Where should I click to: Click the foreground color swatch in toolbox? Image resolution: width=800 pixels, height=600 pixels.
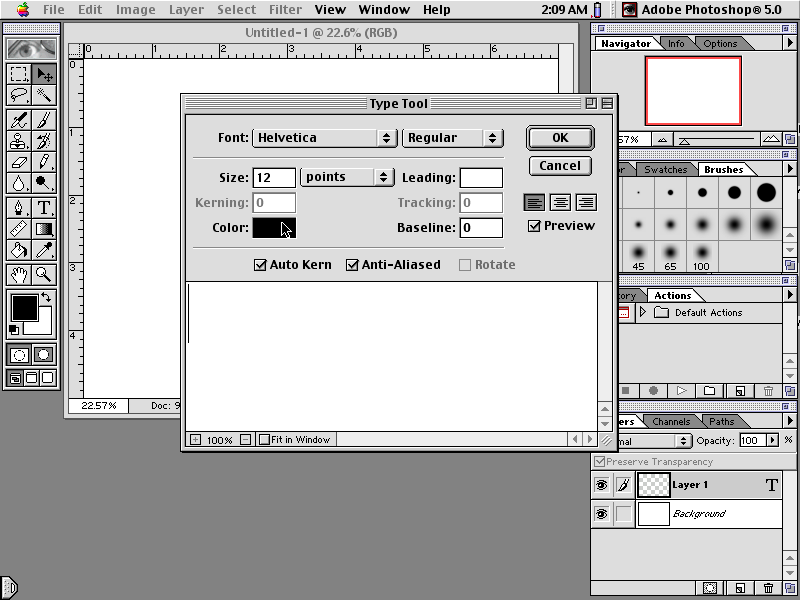click(24, 308)
